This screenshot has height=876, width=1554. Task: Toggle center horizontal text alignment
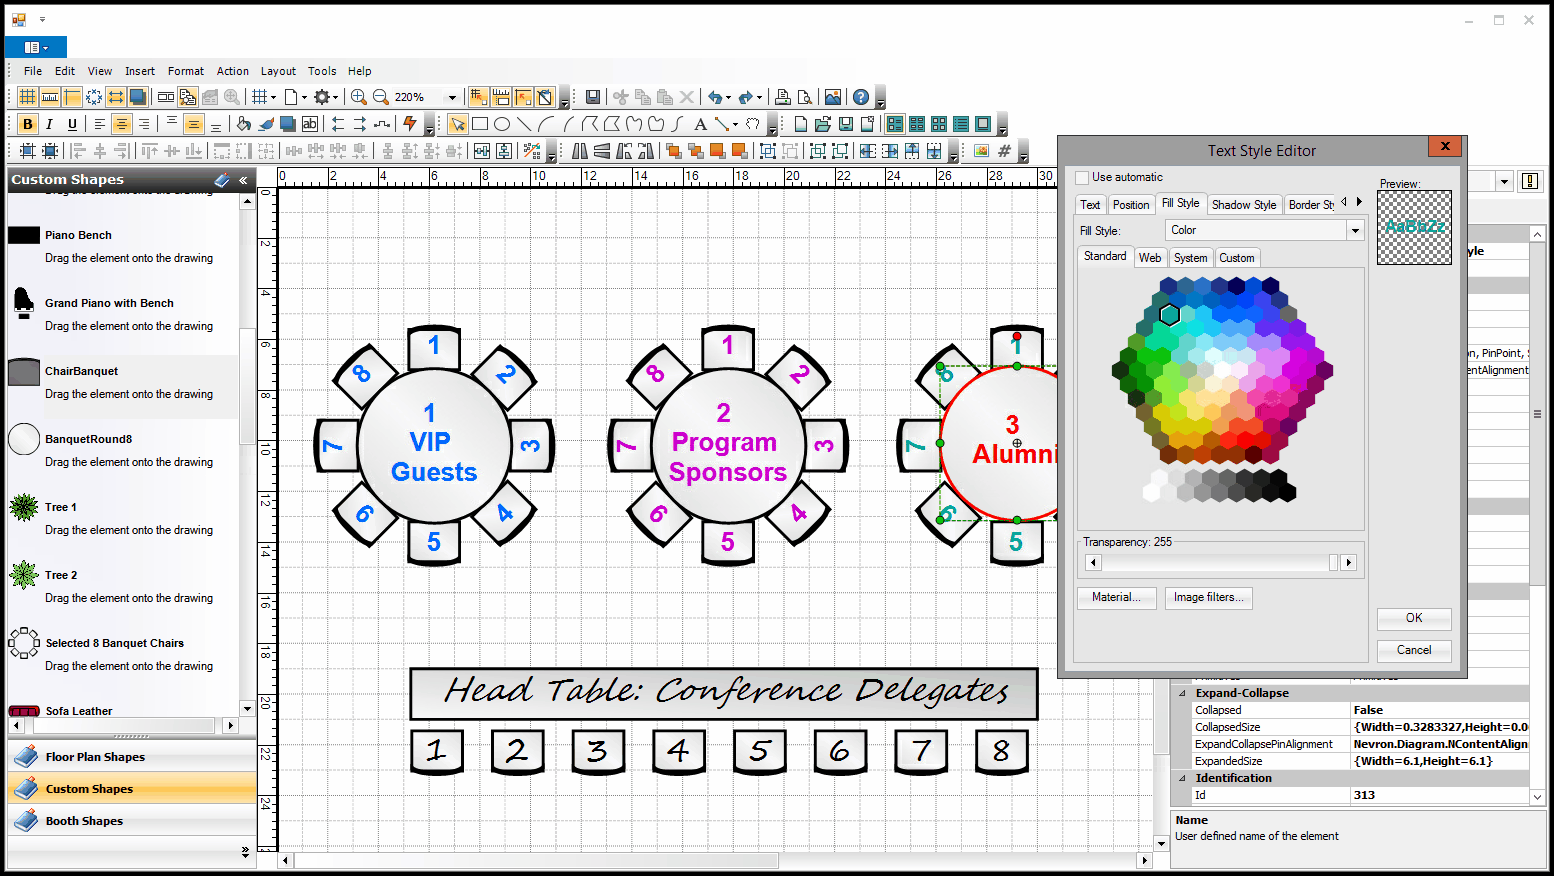point(121,124)
